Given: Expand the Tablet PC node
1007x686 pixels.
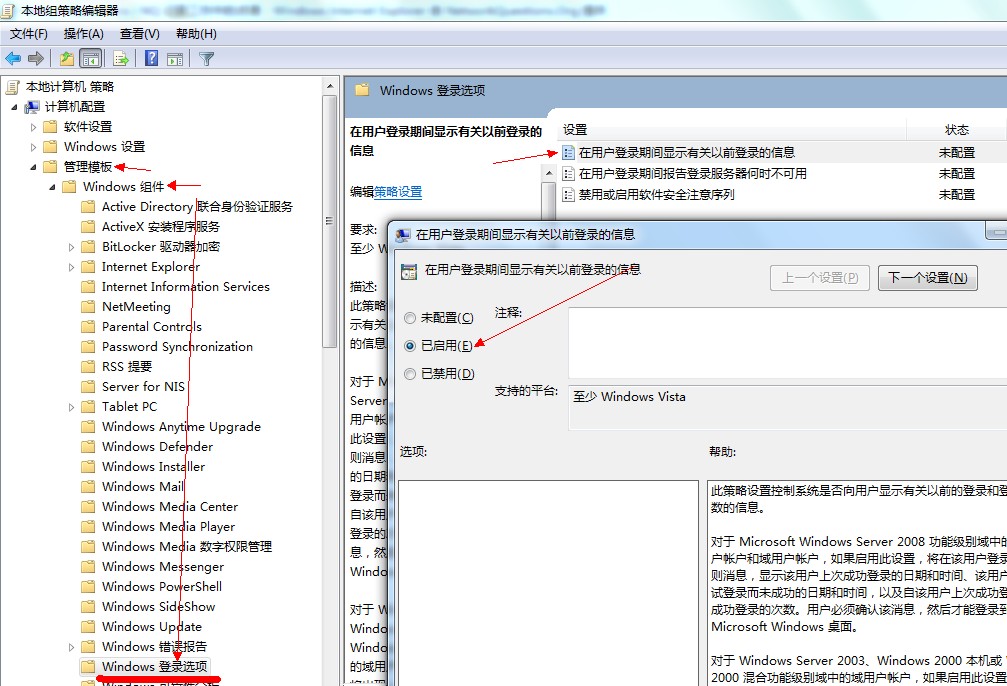Looking at the screenshot, I should [71, 407].
